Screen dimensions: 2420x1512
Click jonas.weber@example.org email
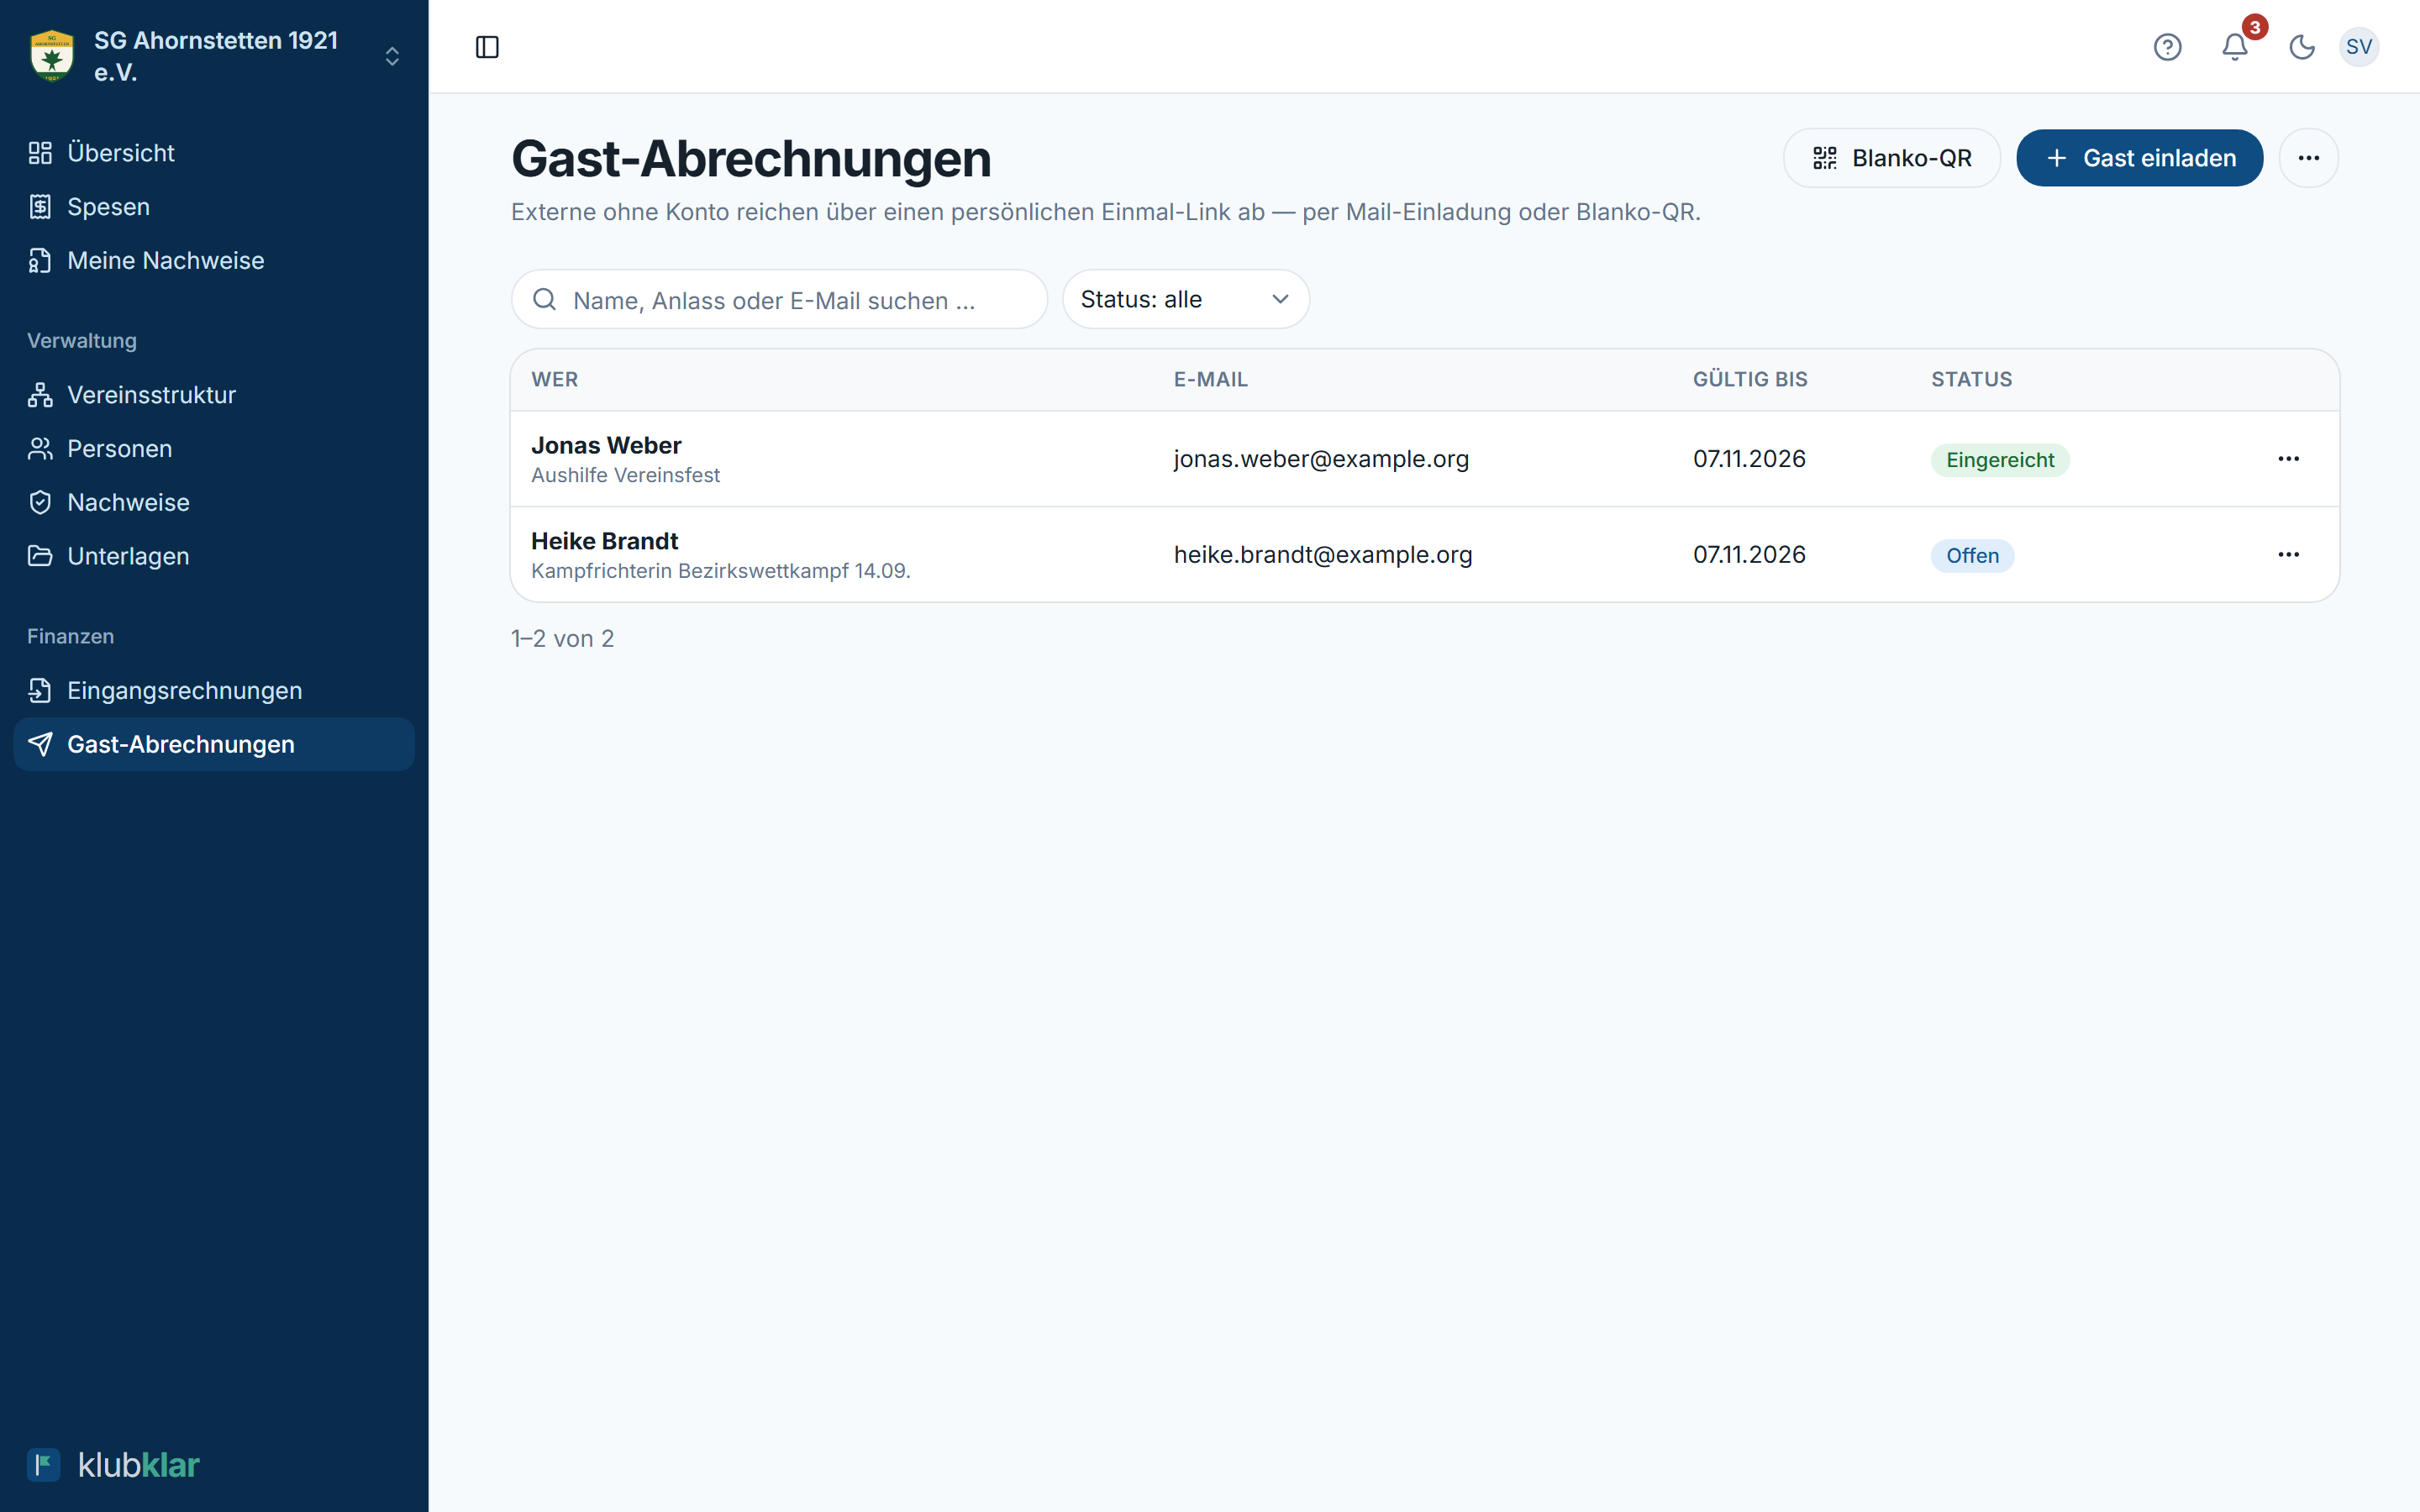click(1321, 459)
